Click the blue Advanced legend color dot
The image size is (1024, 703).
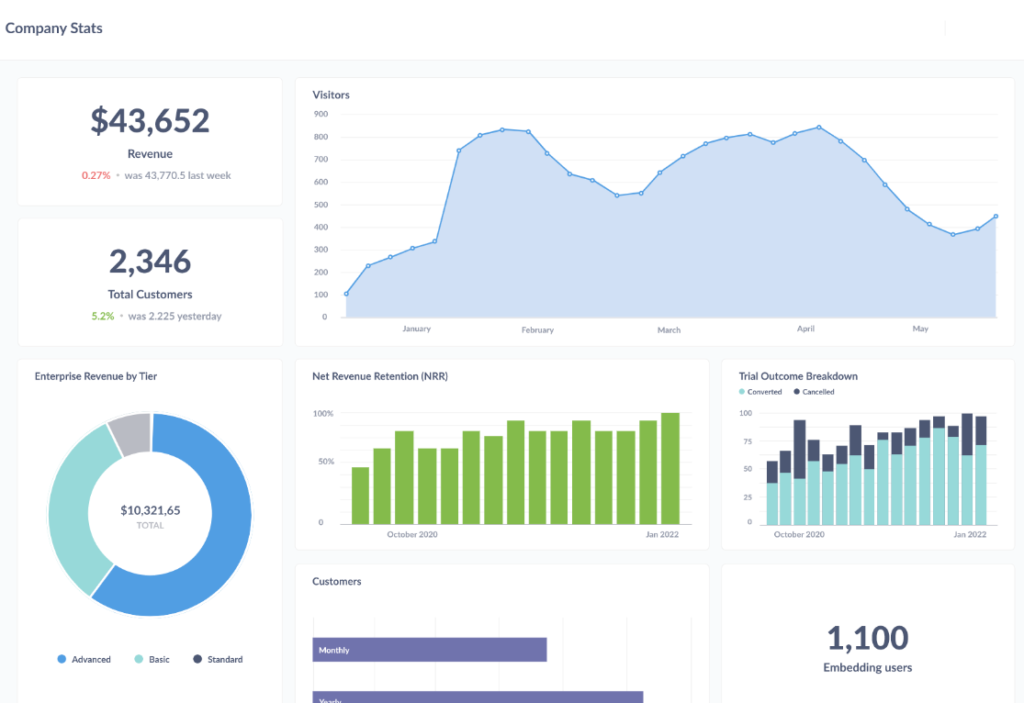point(61,659)
